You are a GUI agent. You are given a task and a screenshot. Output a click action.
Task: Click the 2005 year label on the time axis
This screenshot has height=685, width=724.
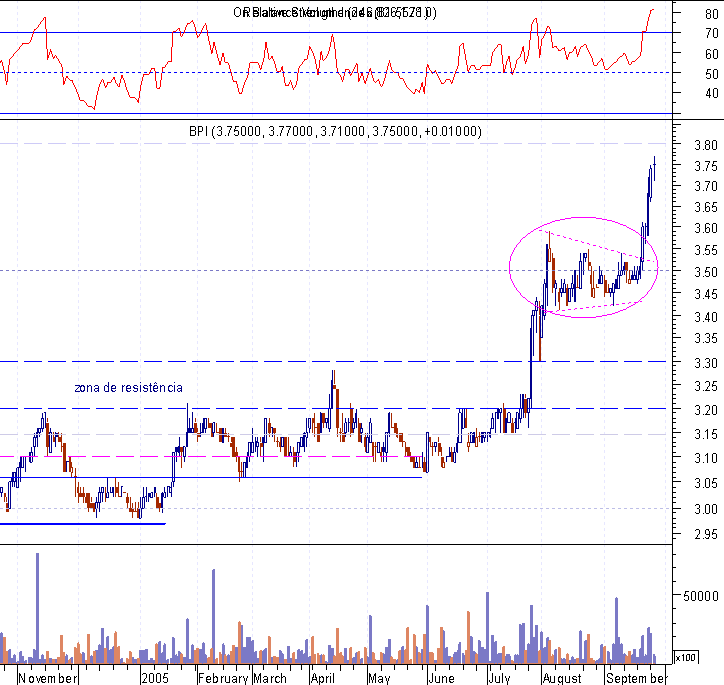pos(155,678)
